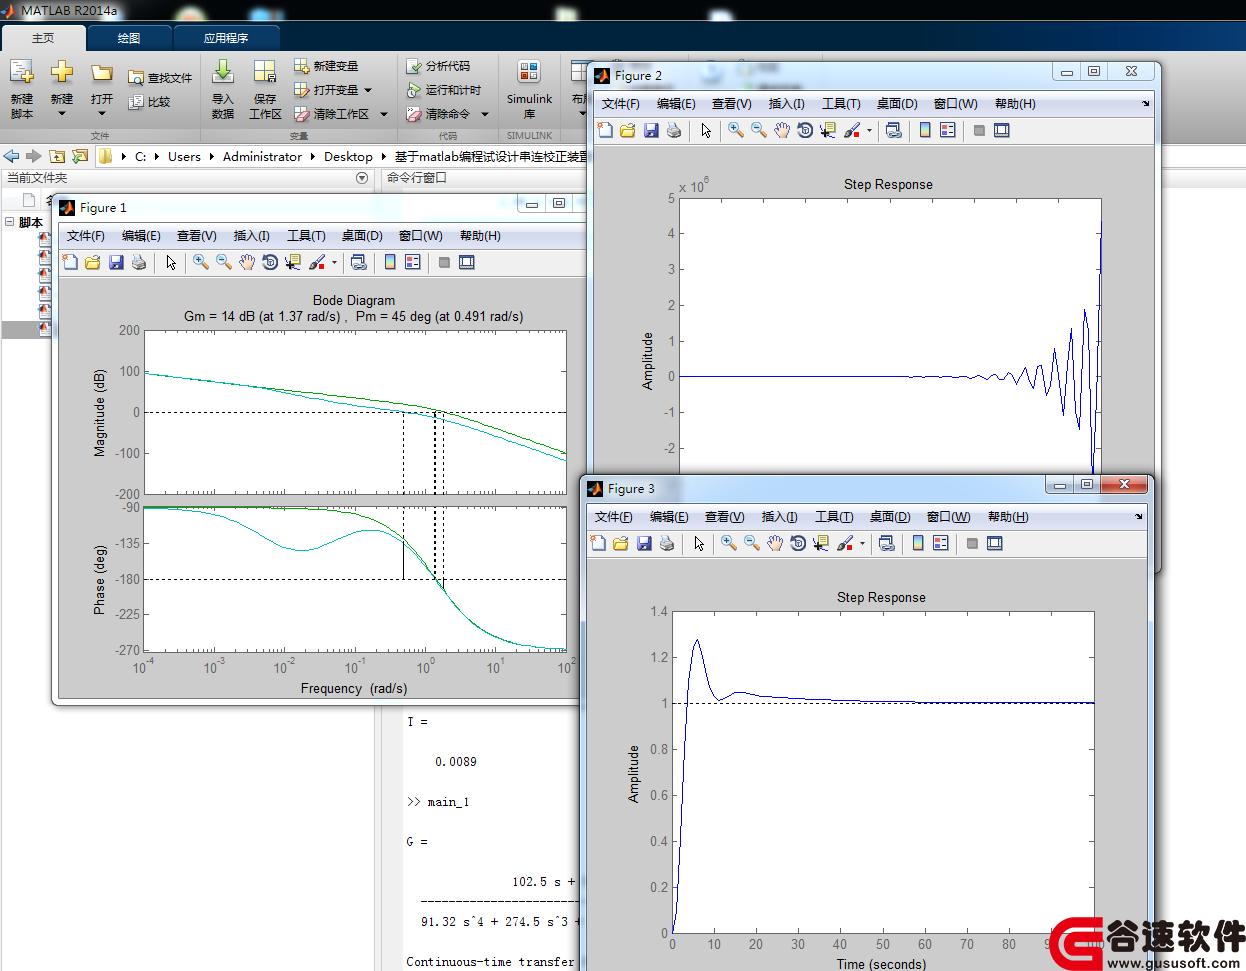Switch to the 主页 (Home) tab
Viewport: 1246px width, 971px height.
coord(43,38)
